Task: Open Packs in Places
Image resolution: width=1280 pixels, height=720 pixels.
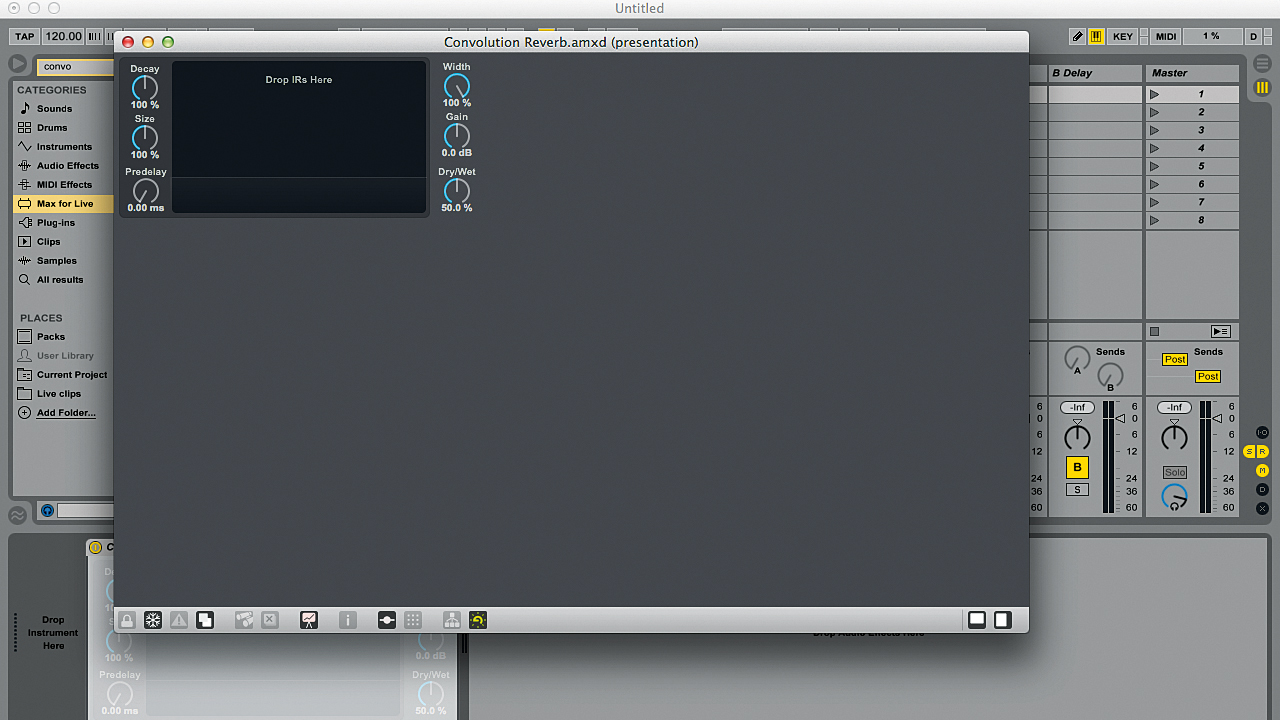Action: (x=51, y=336)
